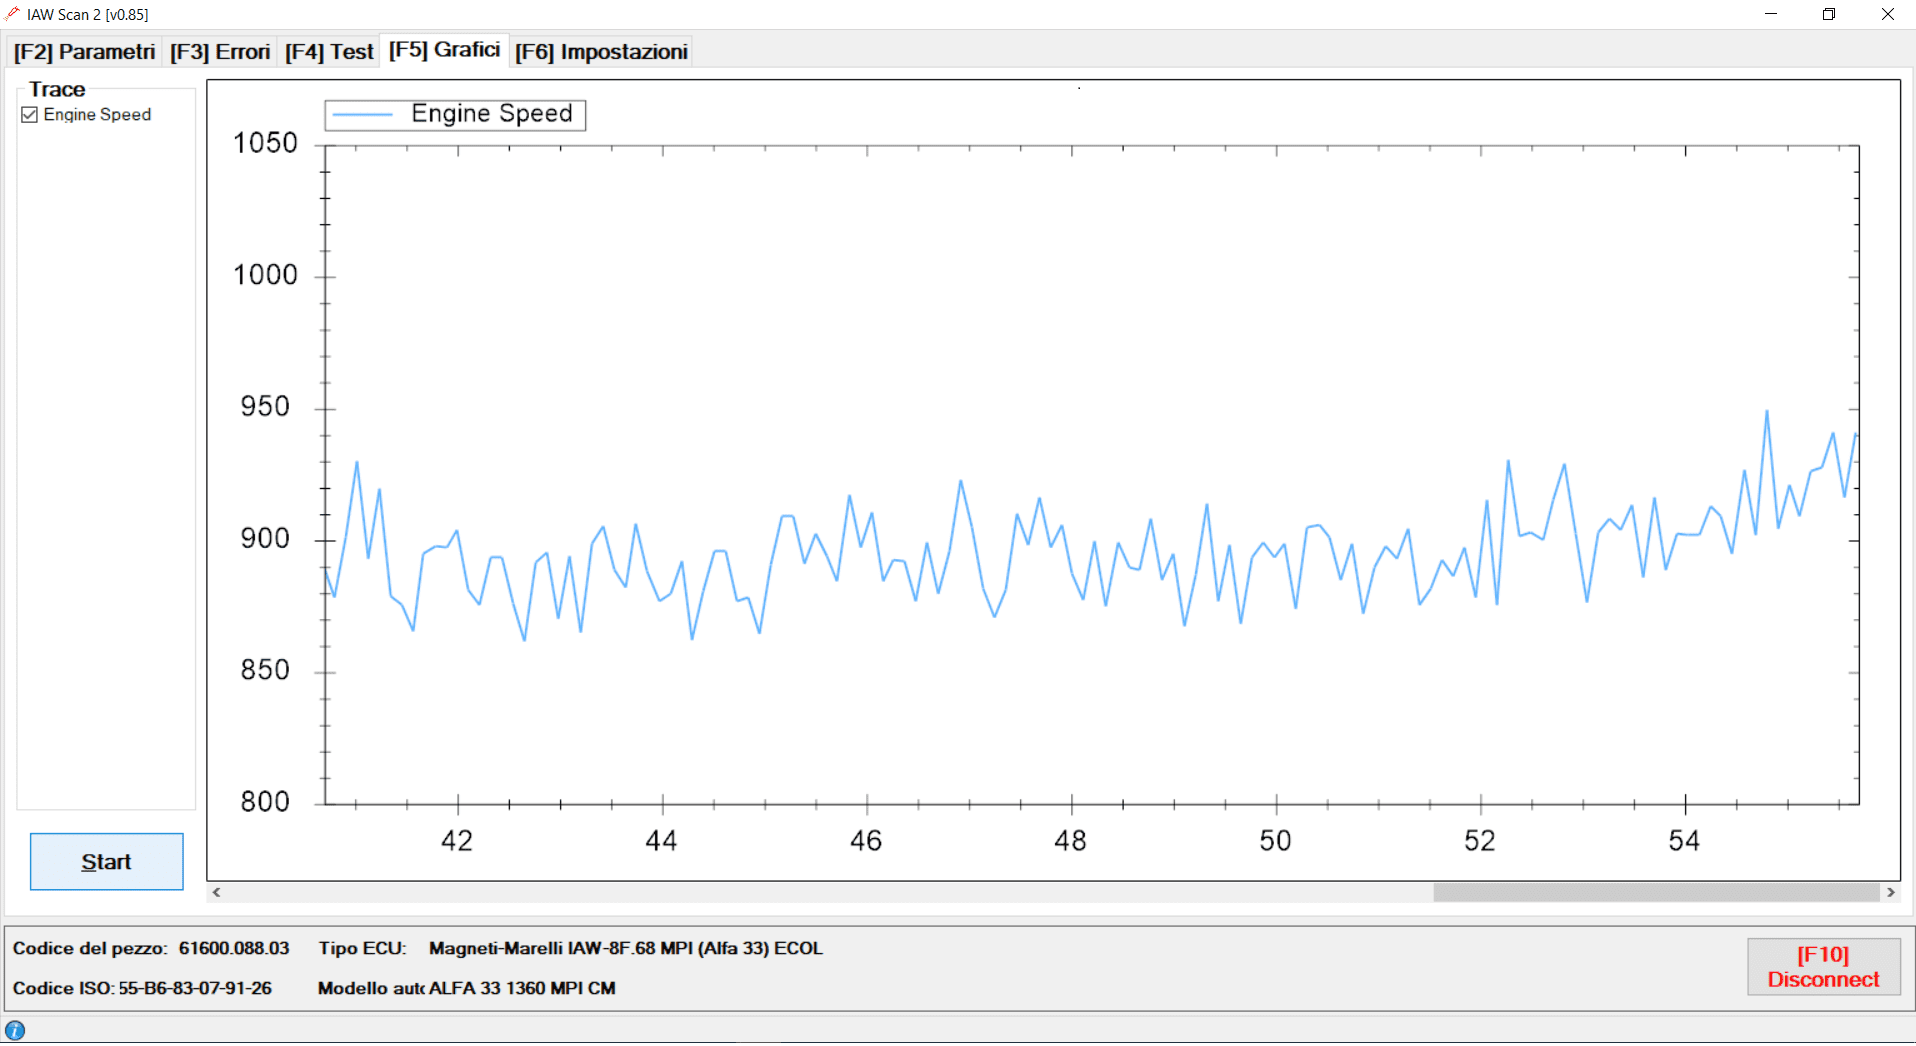The height and width of the screenshot is (1046, 1916).
Task: Click the 800 y-axis label
Action: 265,802
